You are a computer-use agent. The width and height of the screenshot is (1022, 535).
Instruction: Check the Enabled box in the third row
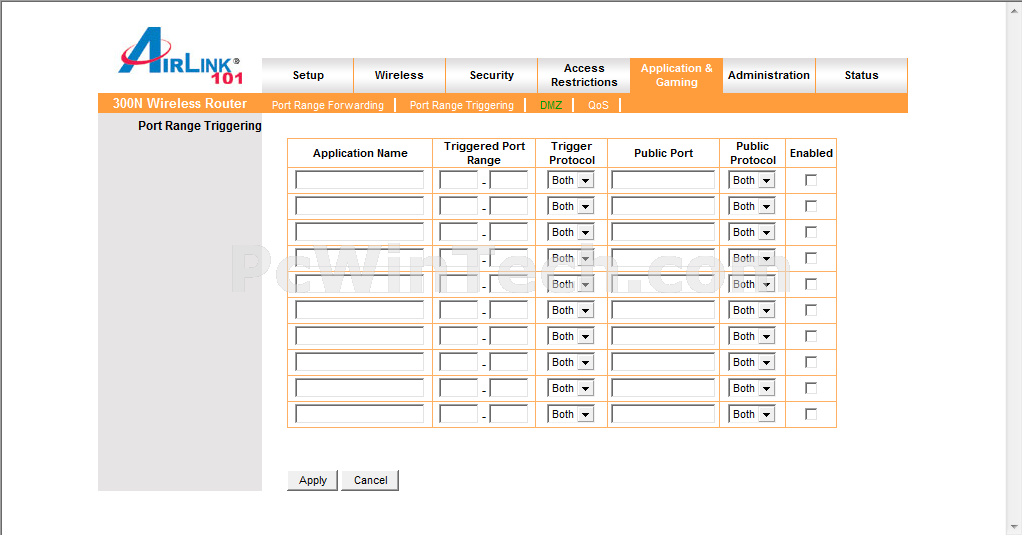point(811,232)
